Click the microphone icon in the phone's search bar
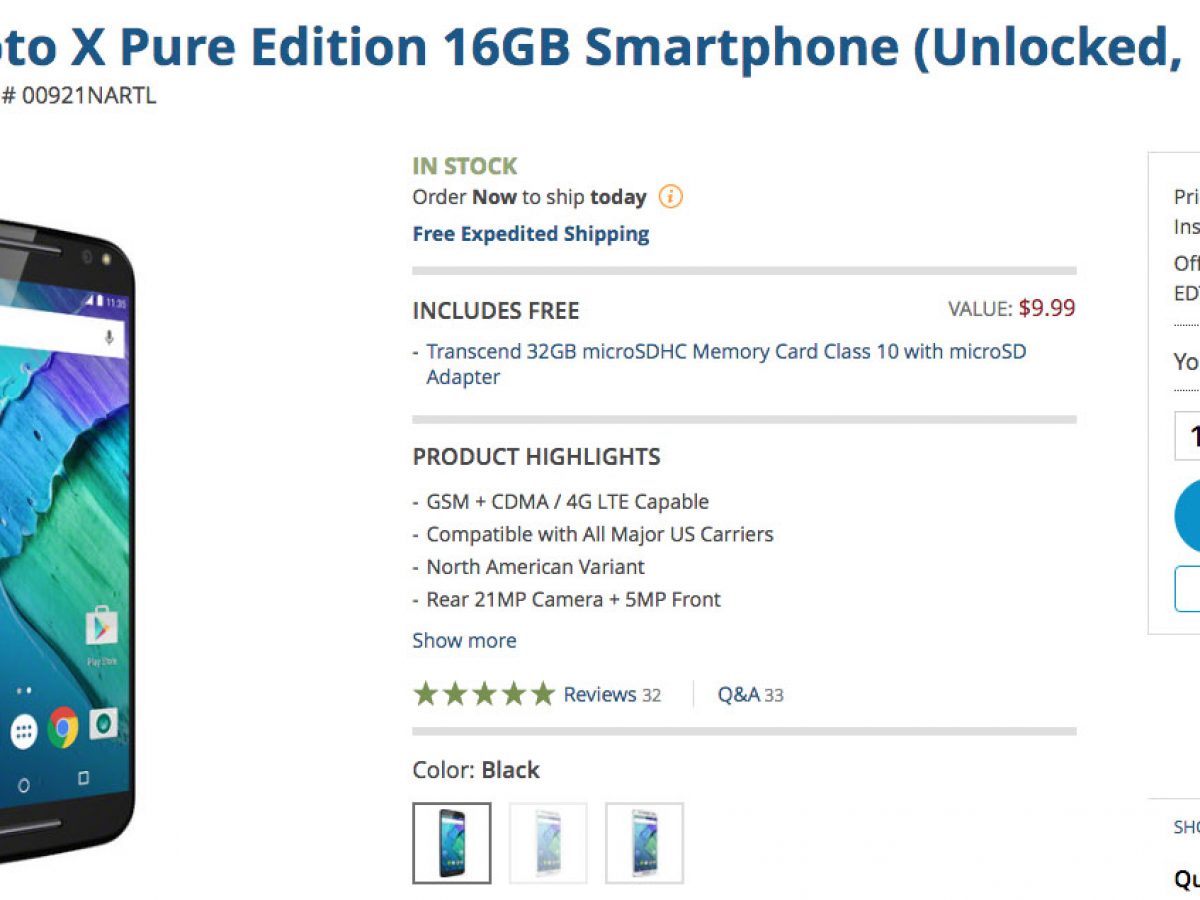Viewport: 1200px width, 900px height. [109, 337]
